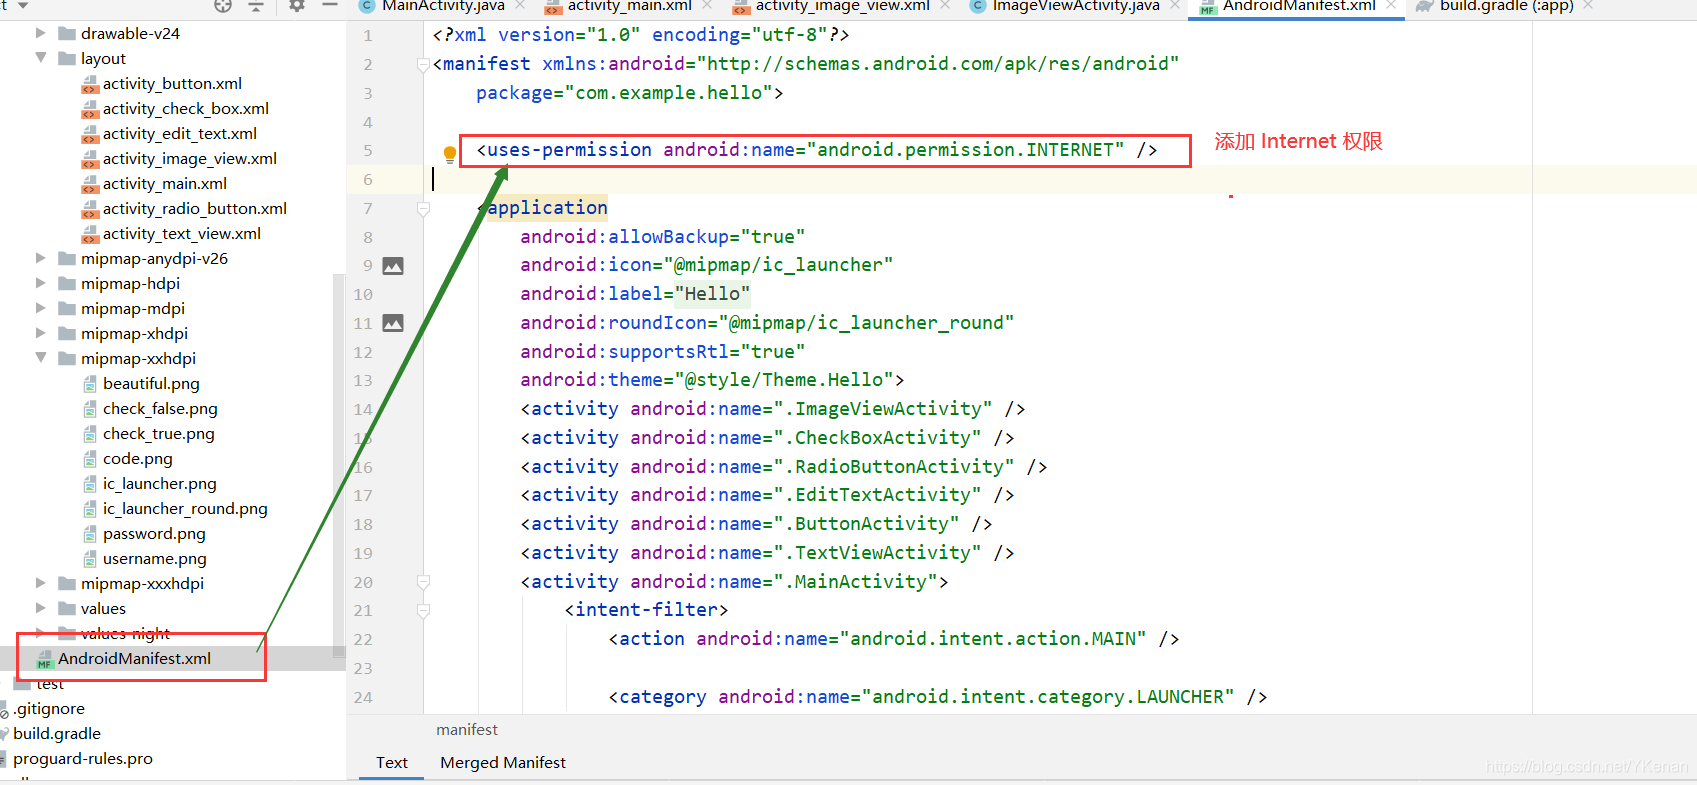Switch to the activity_main.xml tab
The height and width of the screenshot is (785, 1697).
coord(630,6)
